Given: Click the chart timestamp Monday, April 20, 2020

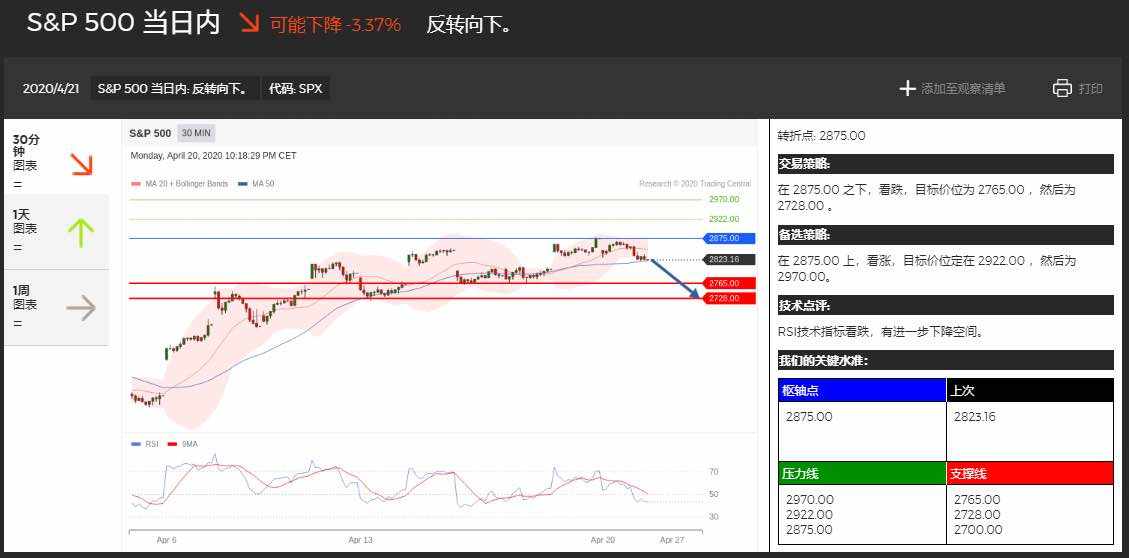Looking at the screenshot, I should click(213, 156).
